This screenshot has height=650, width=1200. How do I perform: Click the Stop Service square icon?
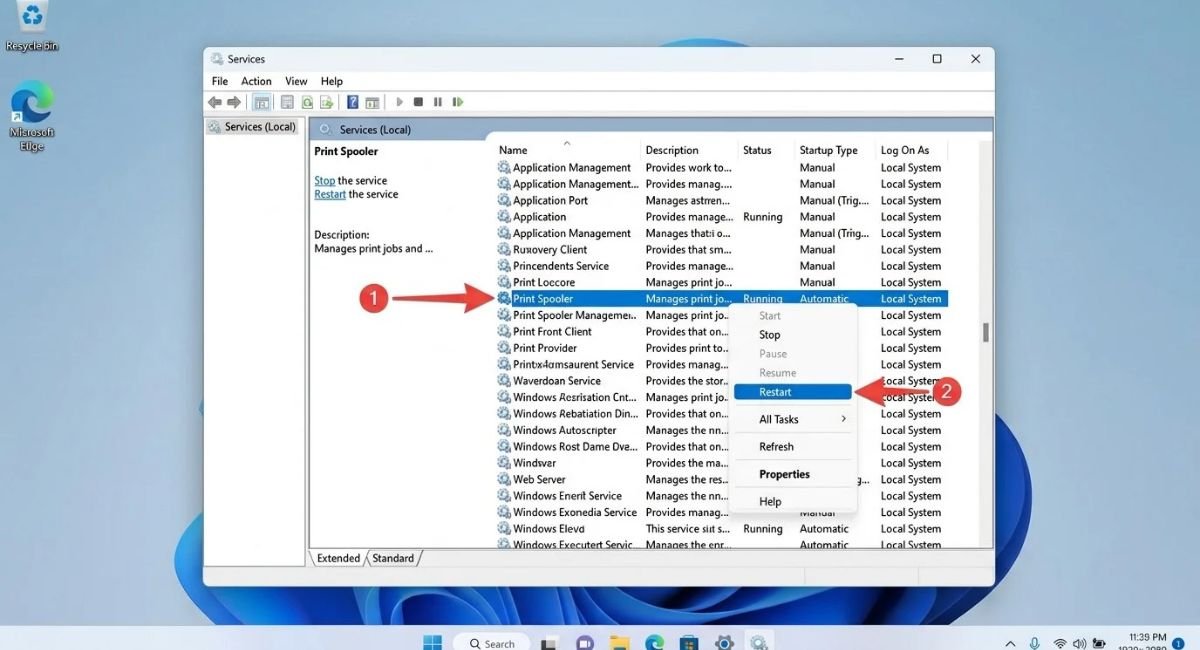pyautogui.click(x=418, y=102)
